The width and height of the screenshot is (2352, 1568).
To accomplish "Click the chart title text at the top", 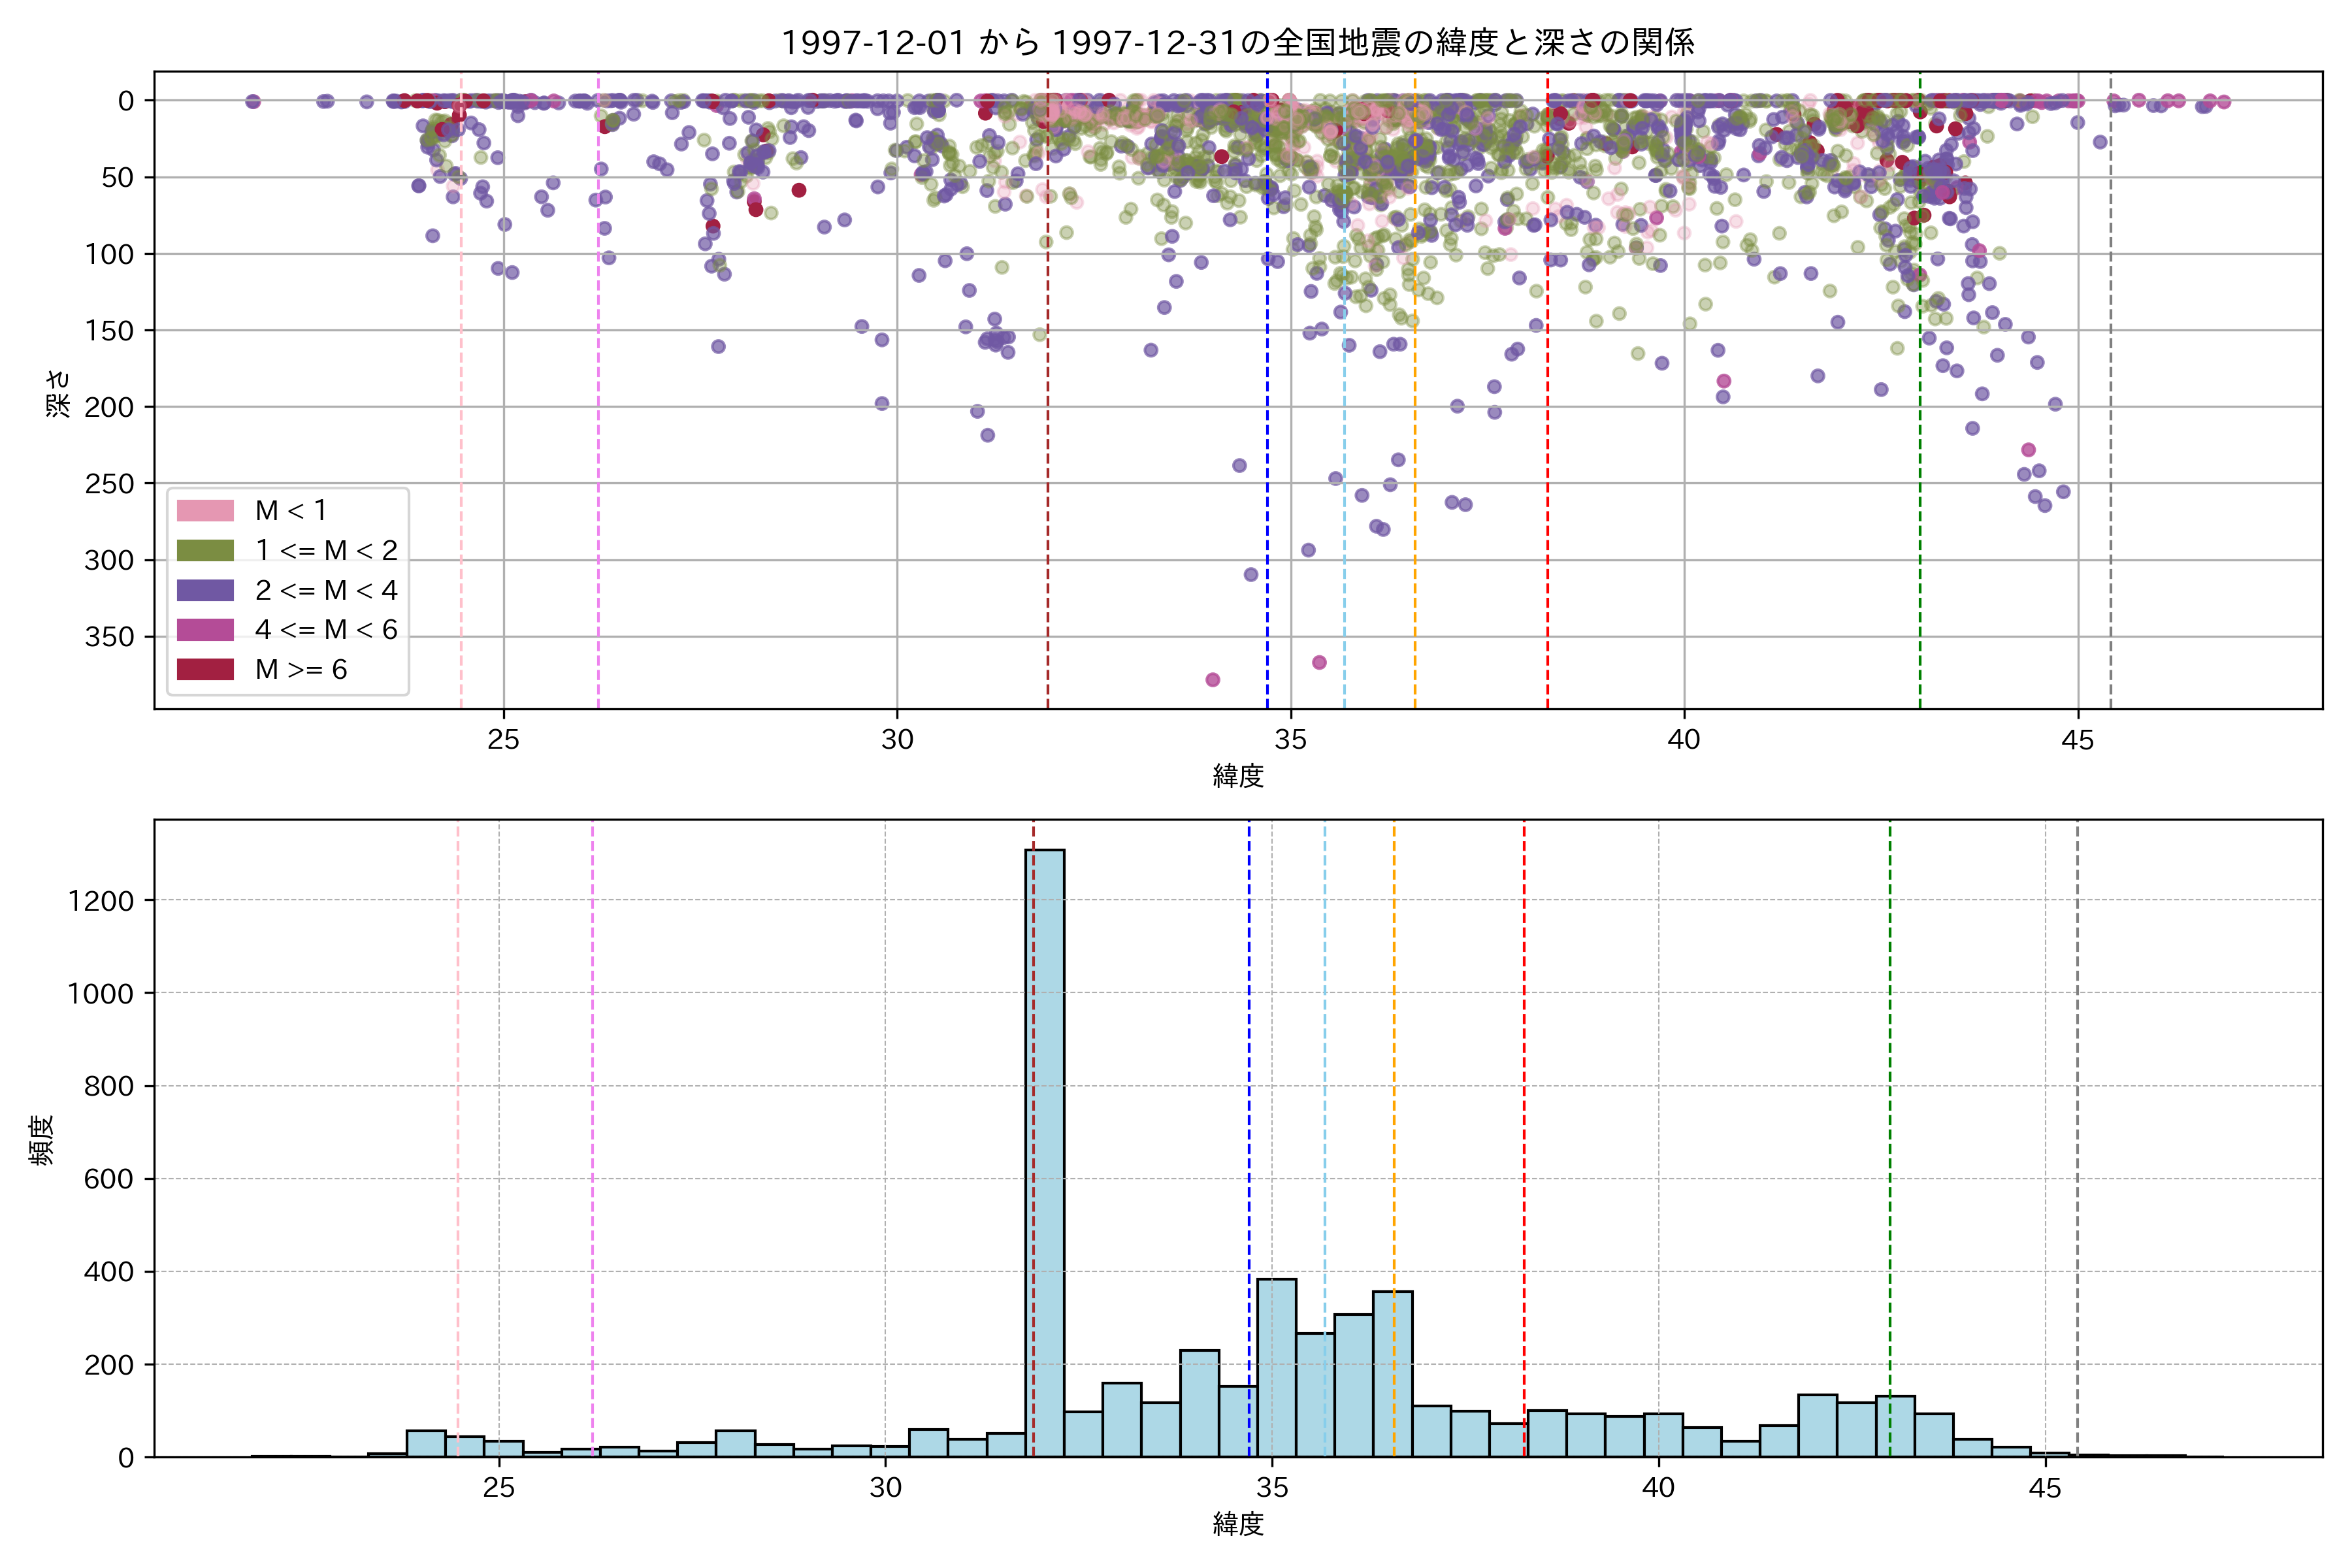I will [x=1237, y=43].
